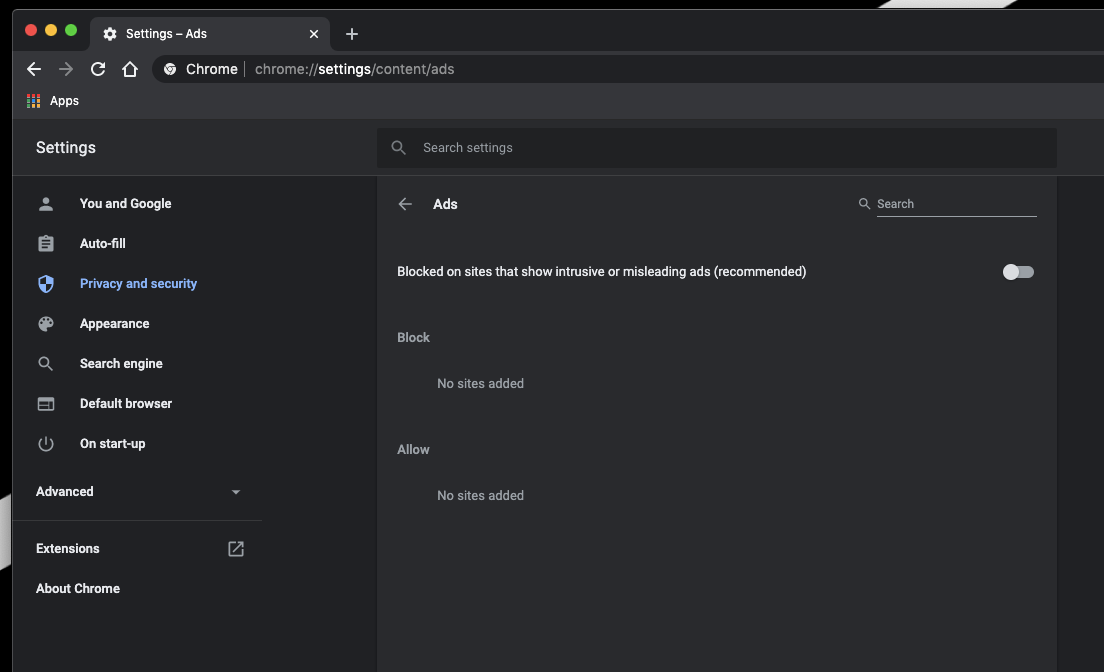
Task: Click the browser forward arrow
Action: 65,69
